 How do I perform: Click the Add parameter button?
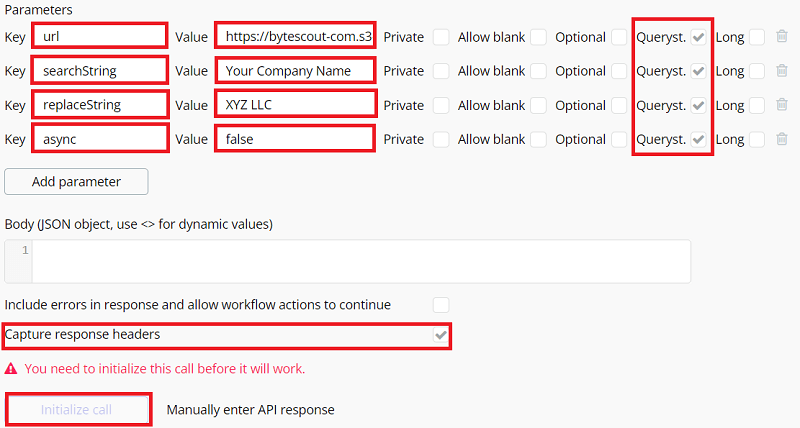click(76, 181)
